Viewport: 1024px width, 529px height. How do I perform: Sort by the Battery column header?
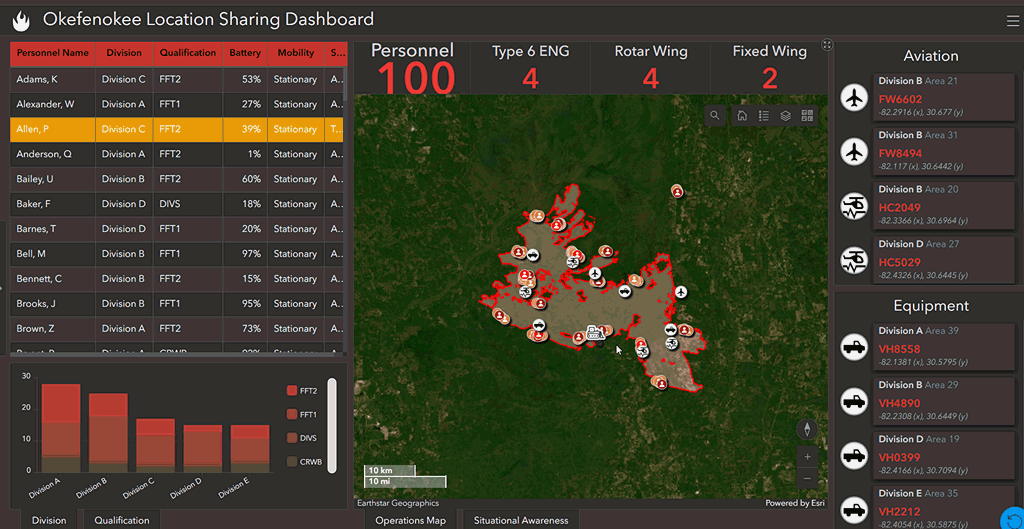(245, 53)
